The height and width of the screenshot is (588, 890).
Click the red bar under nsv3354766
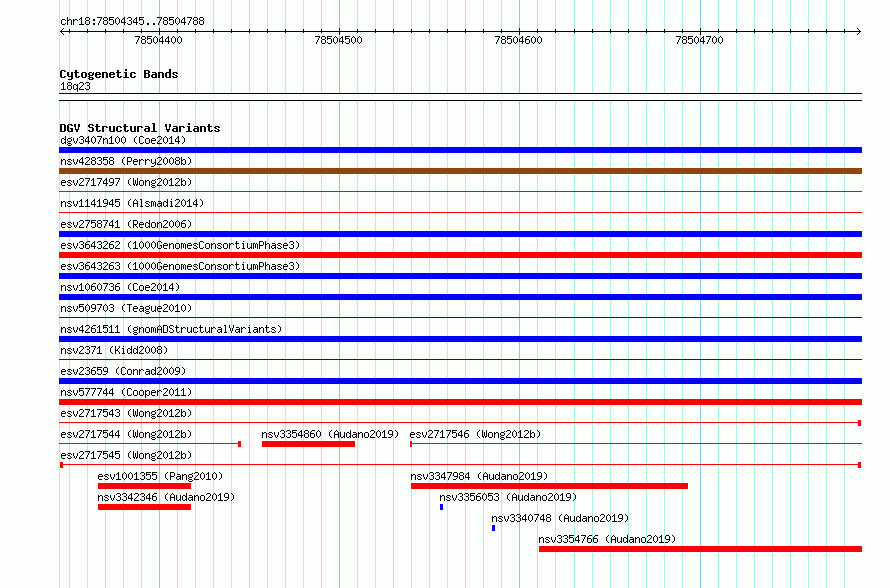point(700,549)
